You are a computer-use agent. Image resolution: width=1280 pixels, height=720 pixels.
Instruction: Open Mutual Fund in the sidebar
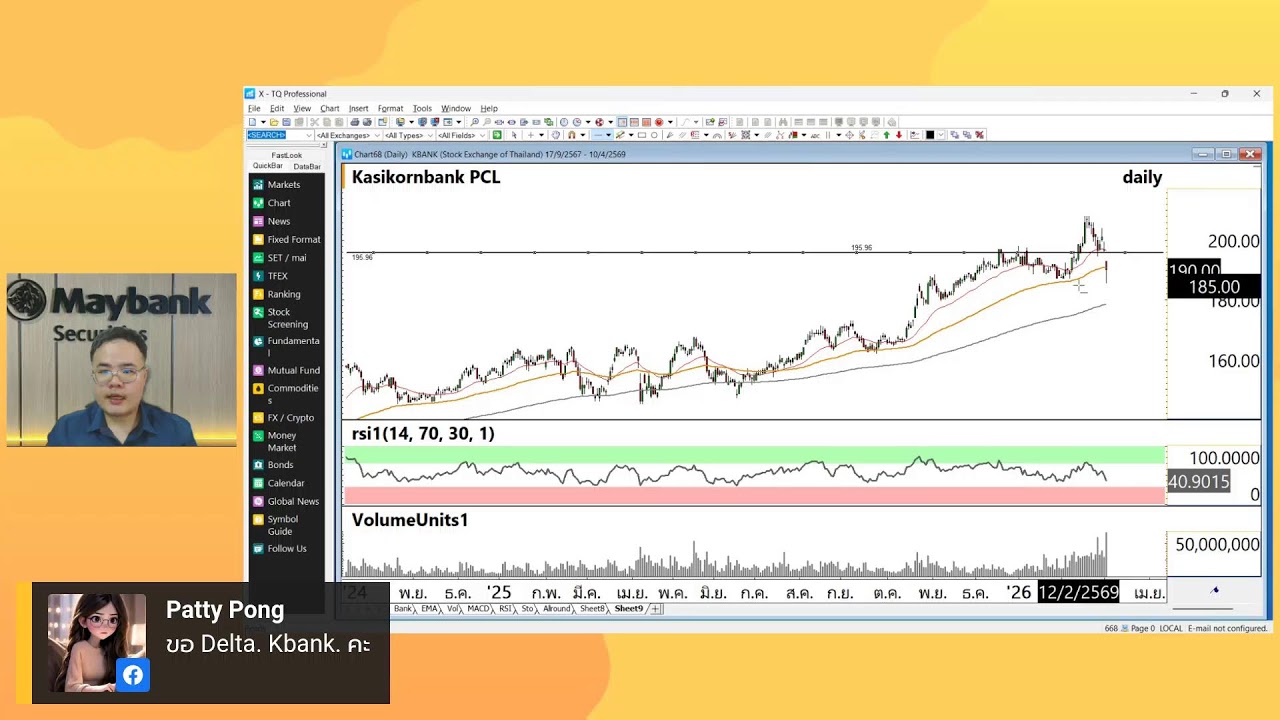click(293, 370)
